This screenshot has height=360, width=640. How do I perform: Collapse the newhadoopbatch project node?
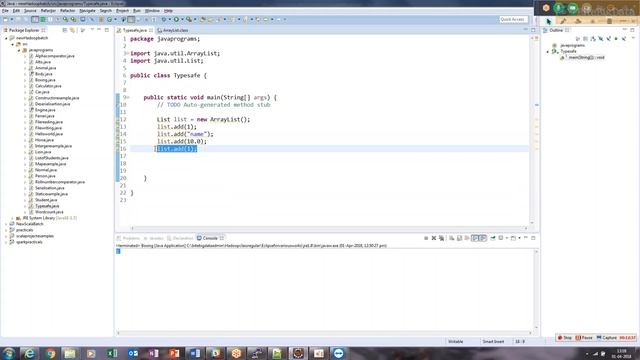pyautogui.click(x=6, y=38)
